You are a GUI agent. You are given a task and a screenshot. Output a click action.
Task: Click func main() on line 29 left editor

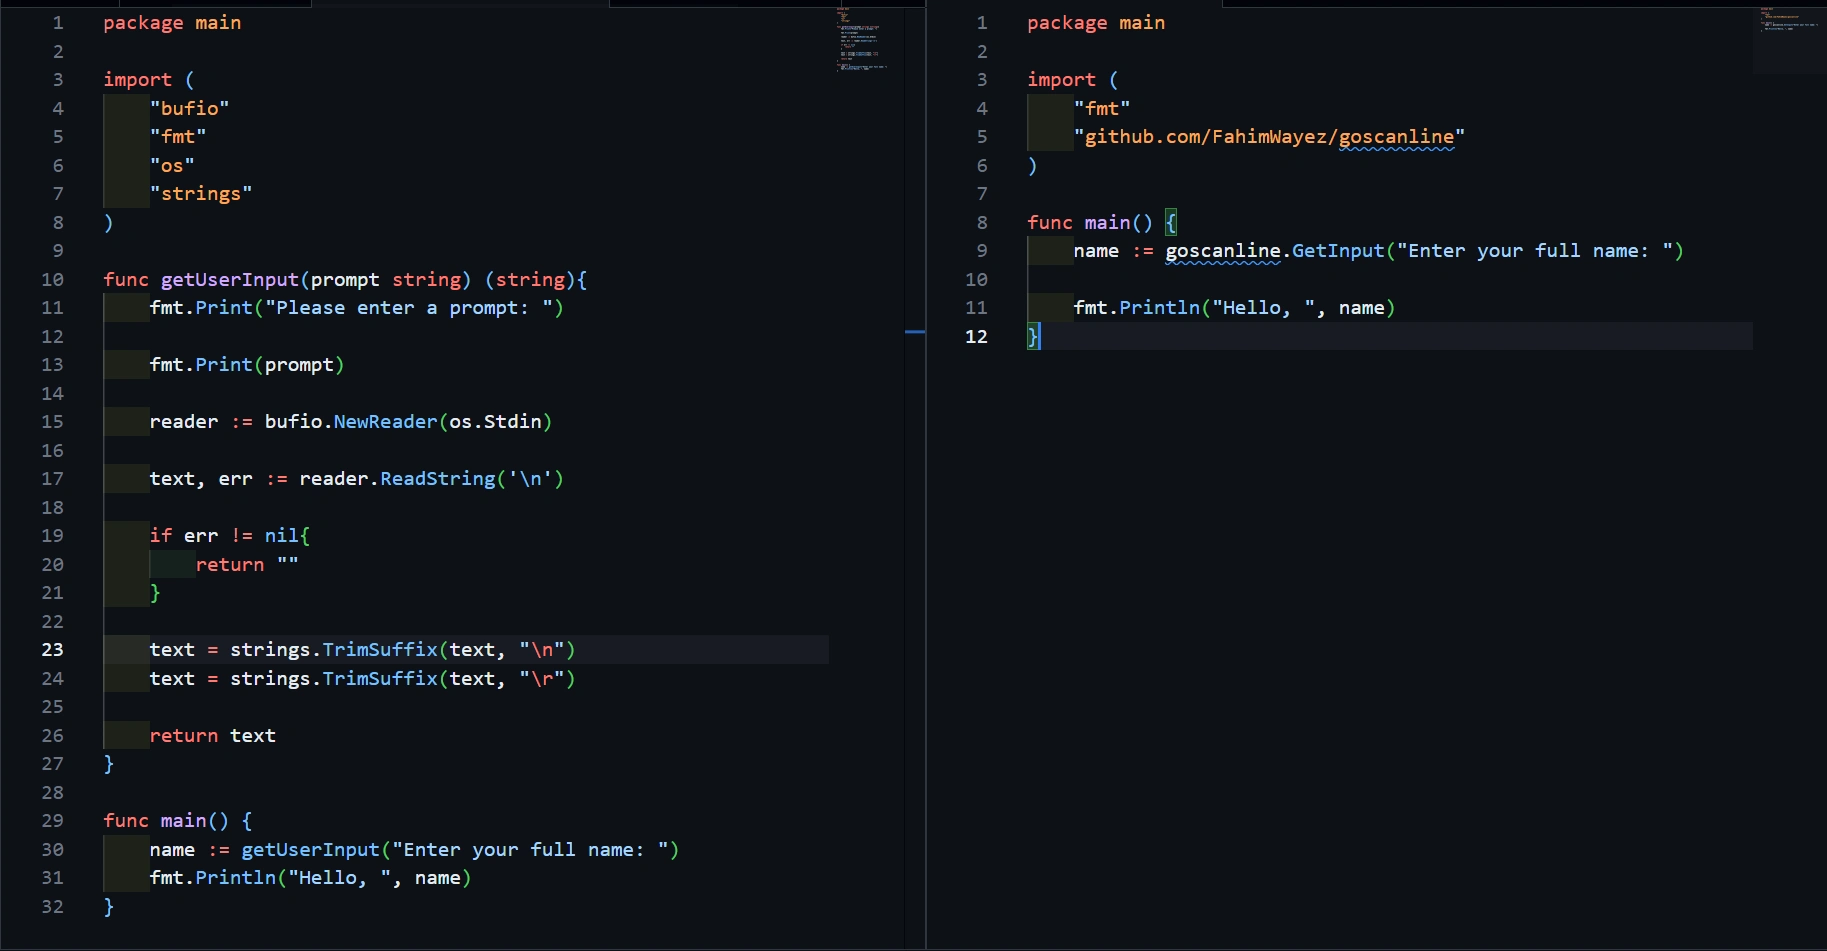coord(178,820)
